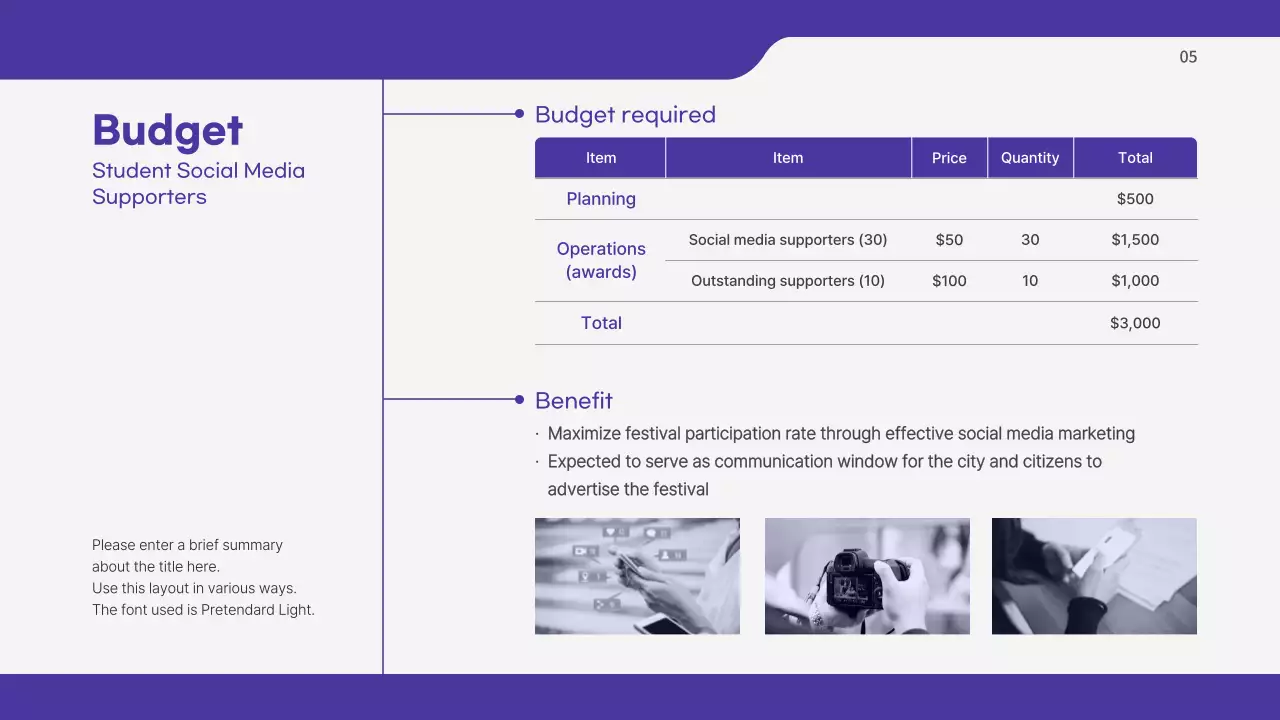Viewport: 1280px width, 720px height.
Task: Click the 'Outstanding supporters (10)' cell
Action: point(788,281)
